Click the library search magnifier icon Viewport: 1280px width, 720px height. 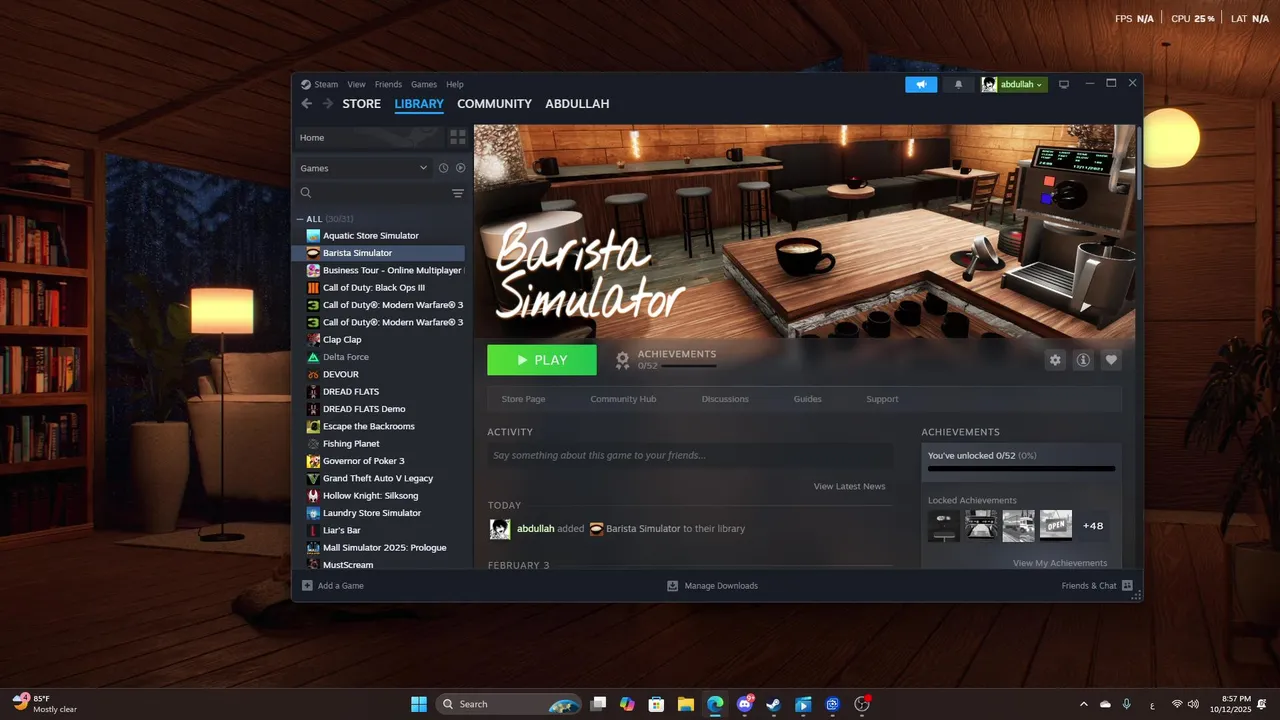pyautogui.click(x=306, y=193)
